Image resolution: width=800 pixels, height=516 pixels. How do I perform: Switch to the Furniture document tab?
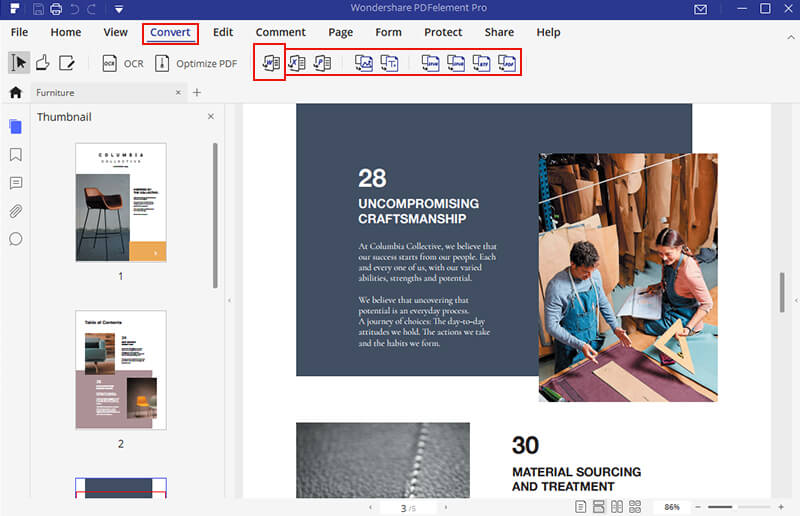coord(58,92)
